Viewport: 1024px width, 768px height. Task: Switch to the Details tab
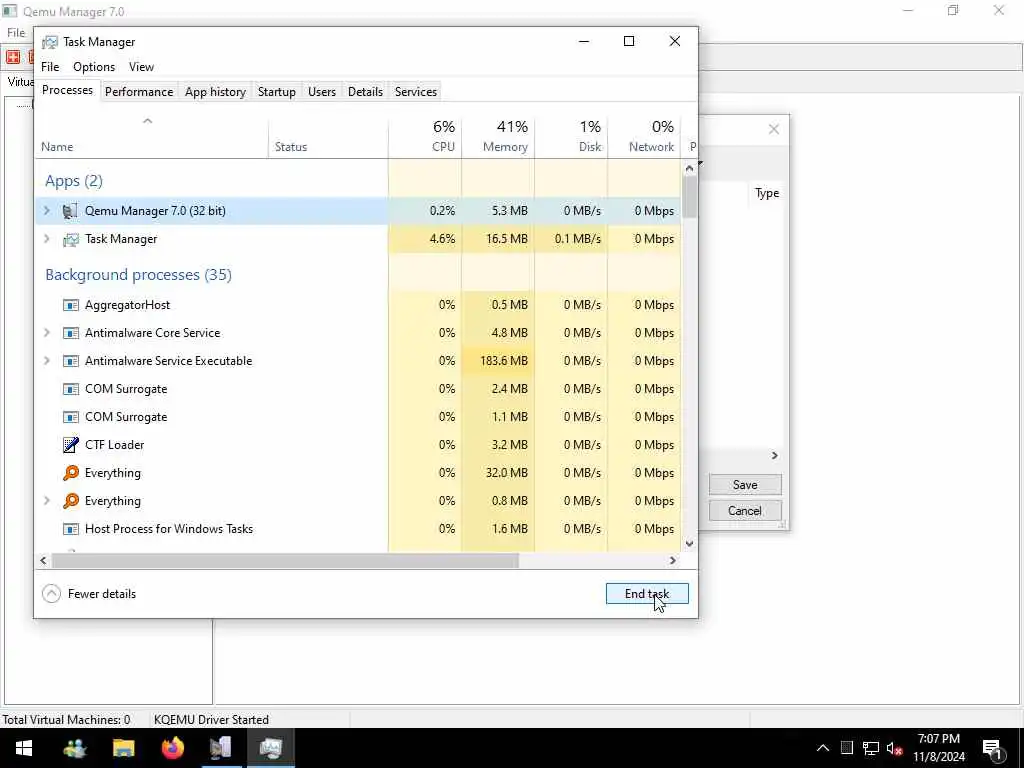pyautogui.click(x=365, y=91)
